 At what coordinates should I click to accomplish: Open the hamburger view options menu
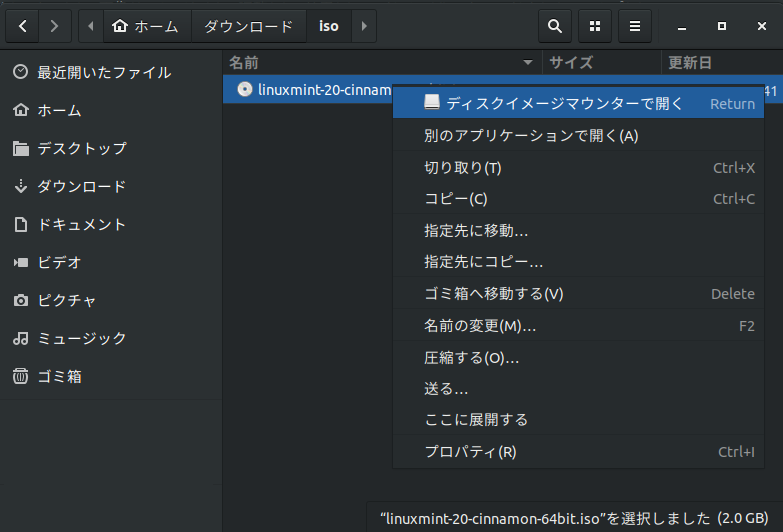tap(635, 26)
